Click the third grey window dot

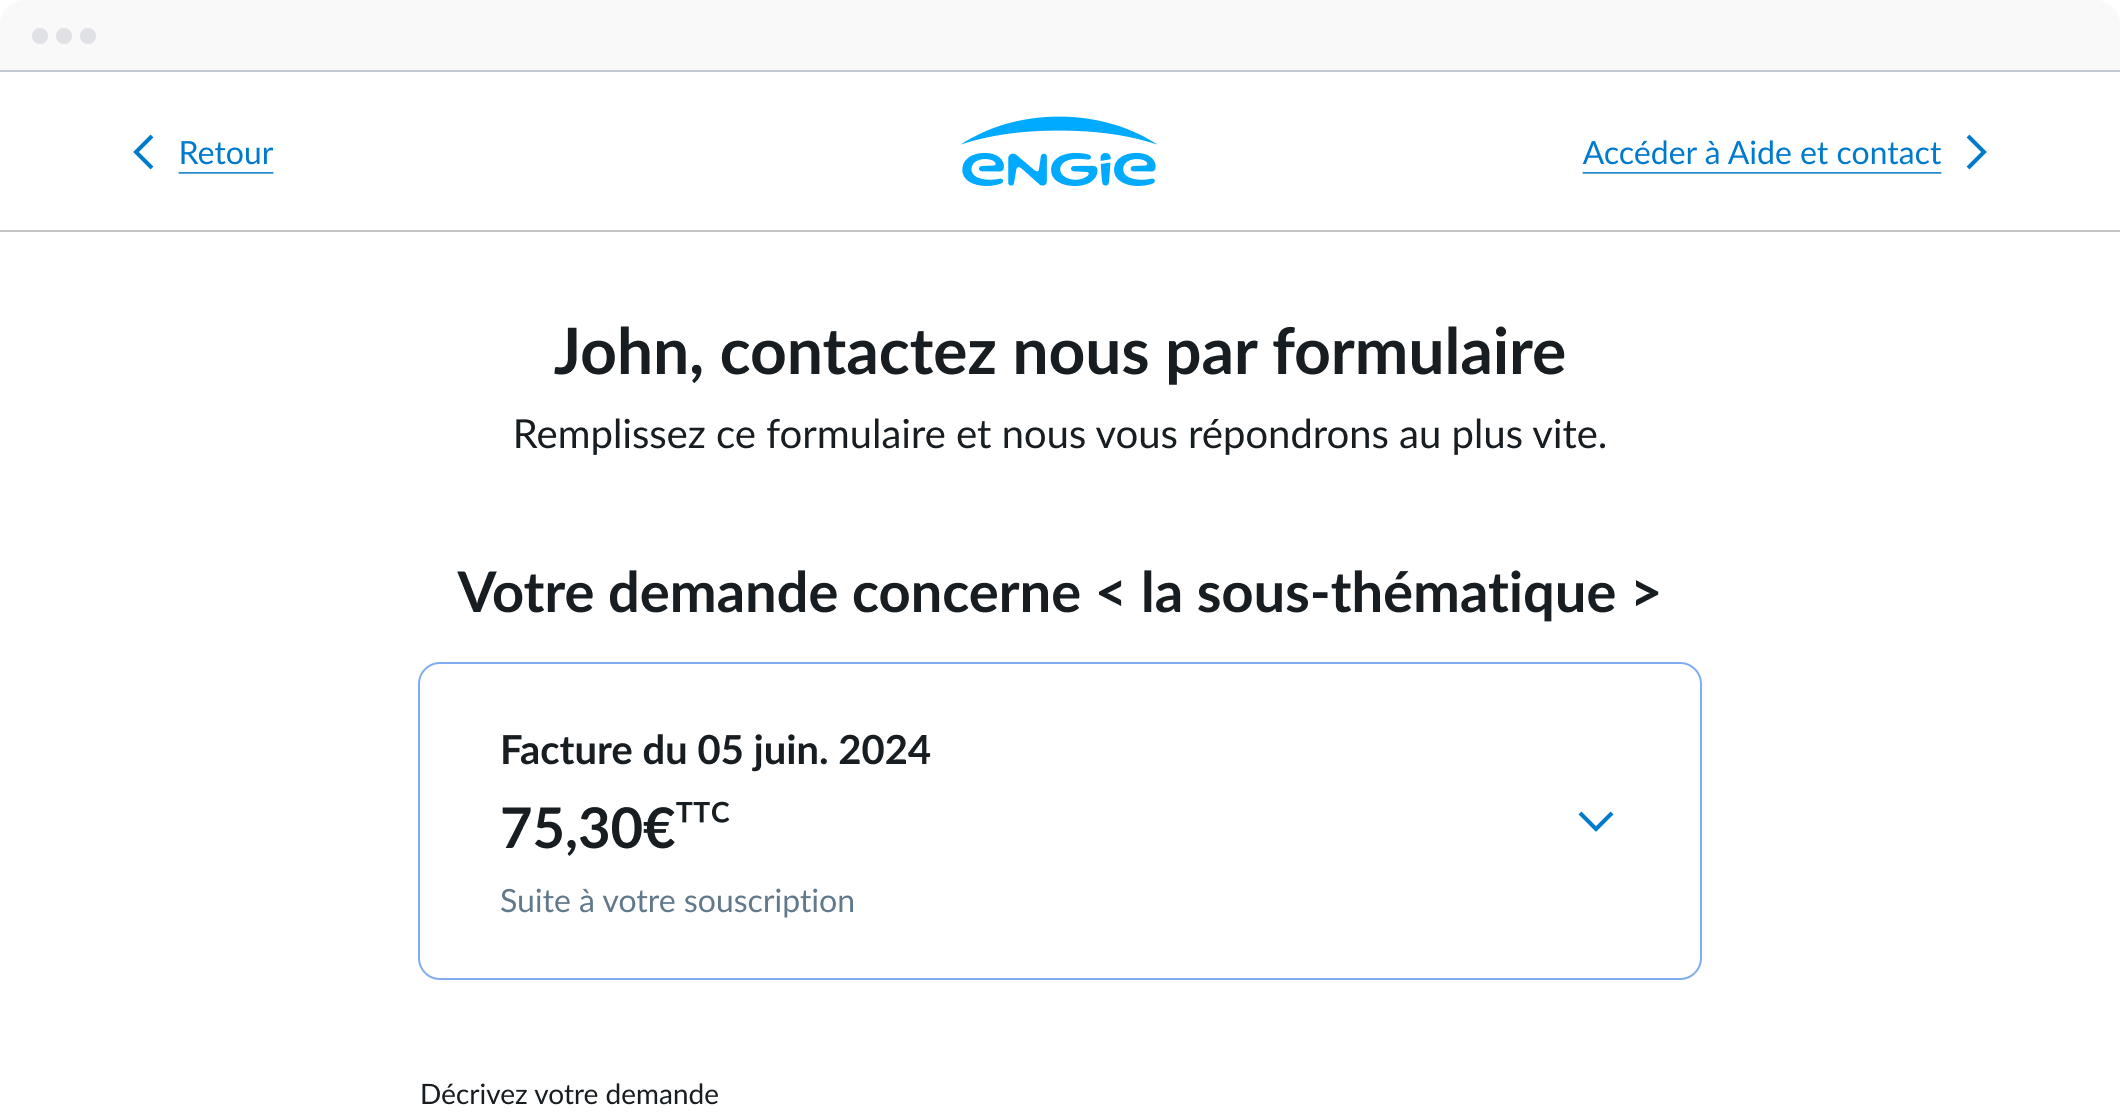(88, 36)
